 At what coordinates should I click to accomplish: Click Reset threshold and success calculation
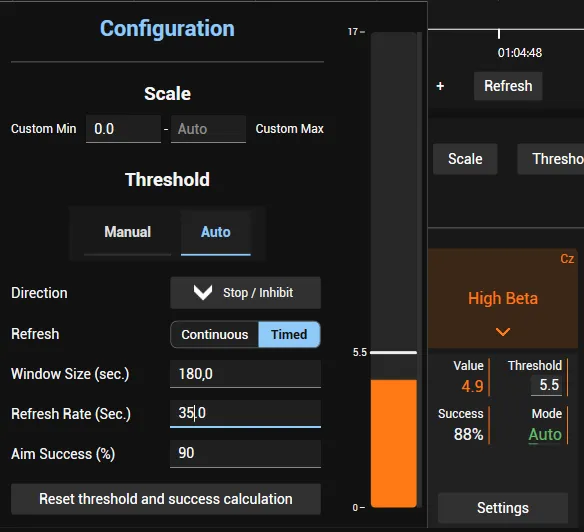click(166, 499)
